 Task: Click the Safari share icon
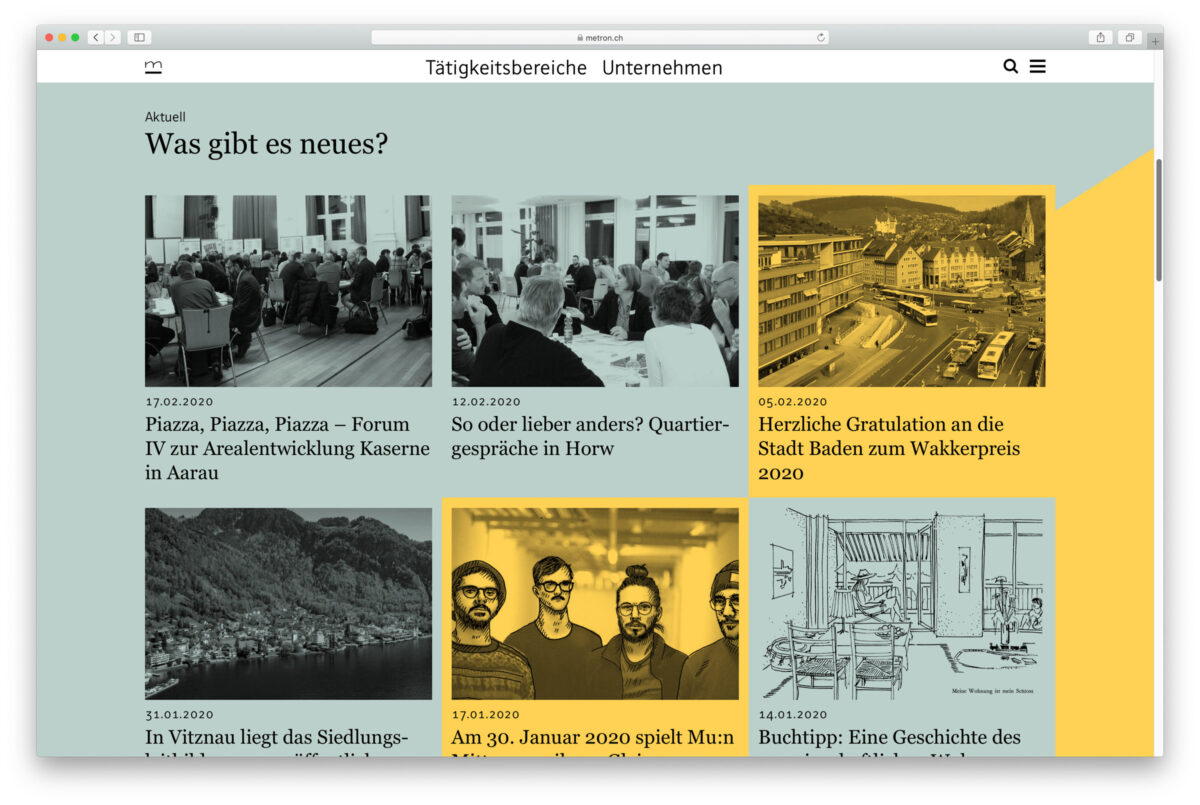1100,38
